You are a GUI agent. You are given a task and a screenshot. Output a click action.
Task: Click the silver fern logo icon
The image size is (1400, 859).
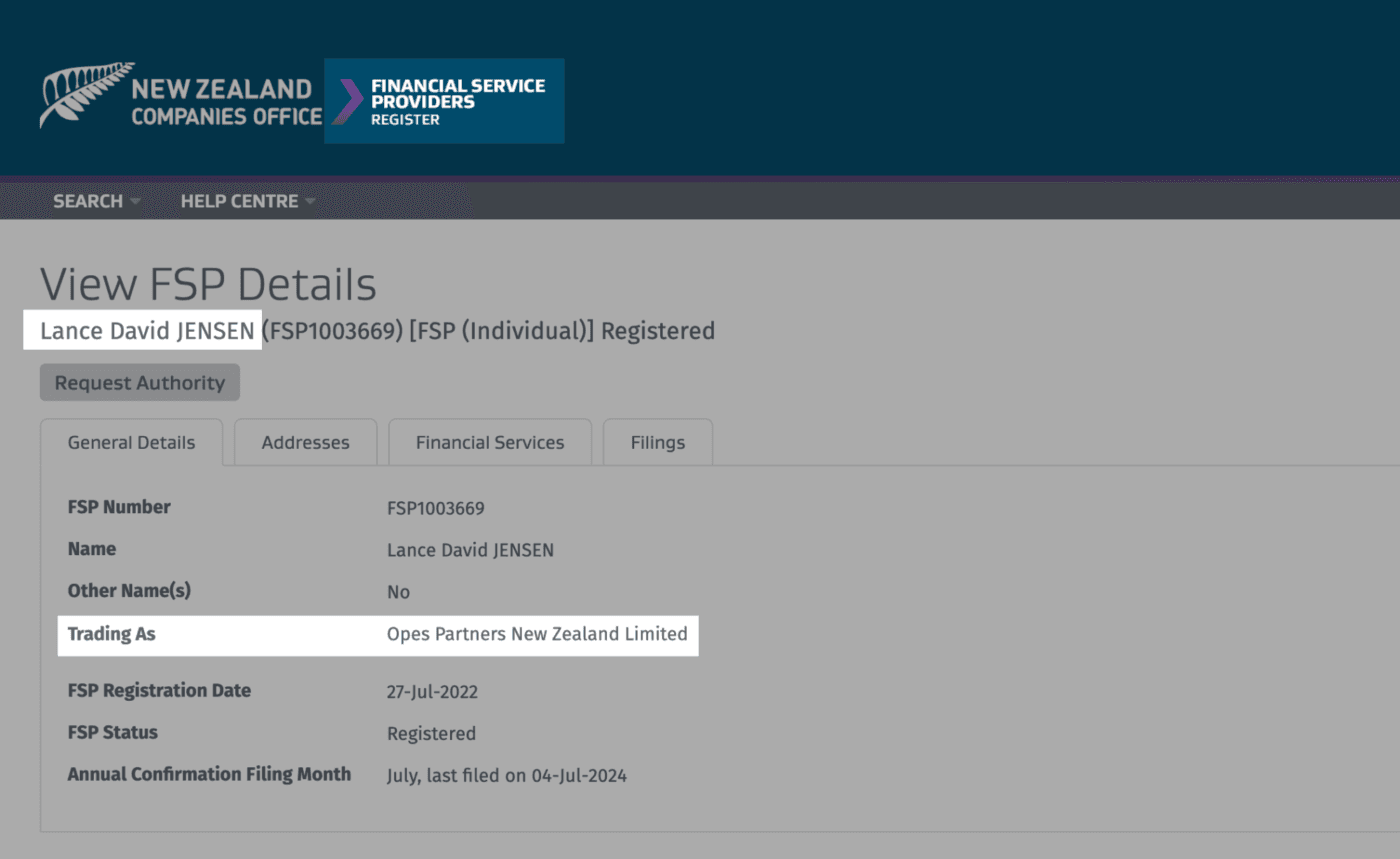[x=84, y=94]
